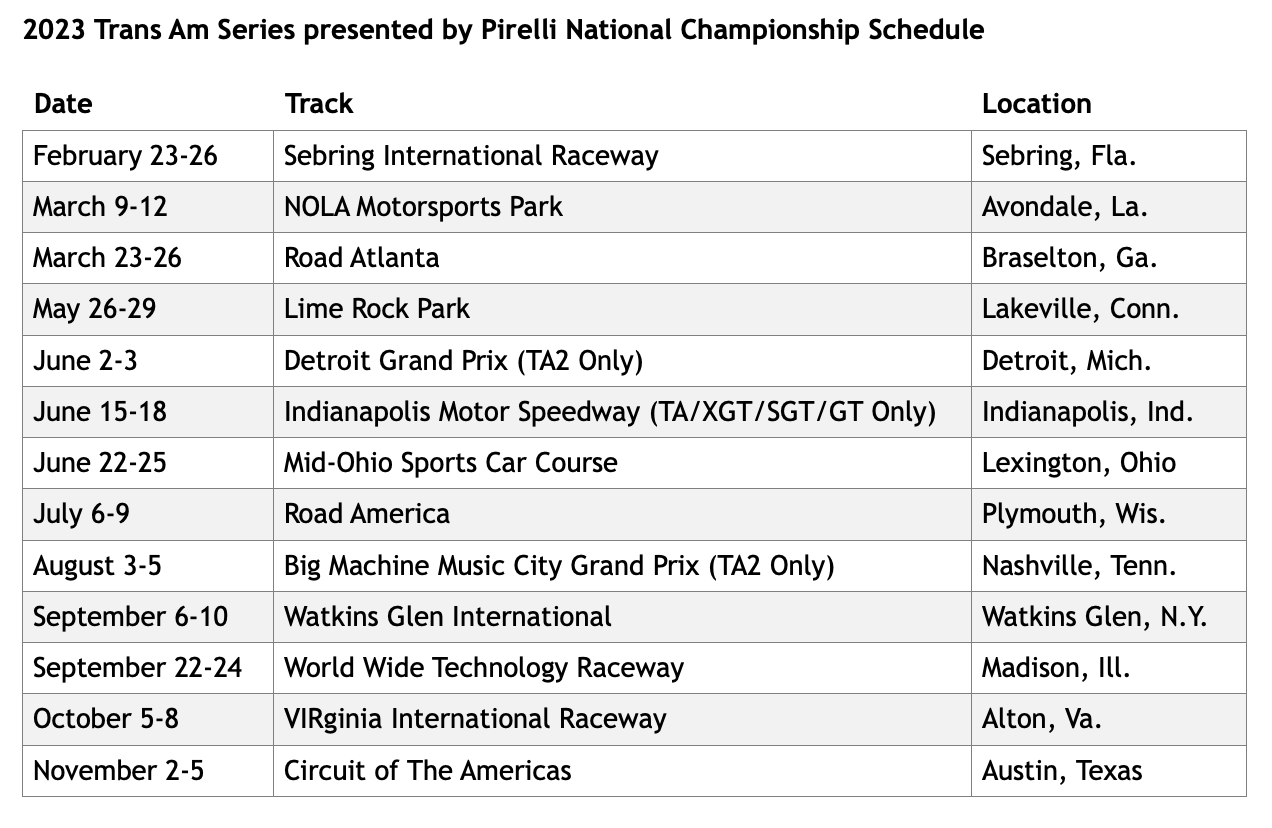1272x828 pixels.
Task: Click the Road America track cell
Action: (367, 514)
